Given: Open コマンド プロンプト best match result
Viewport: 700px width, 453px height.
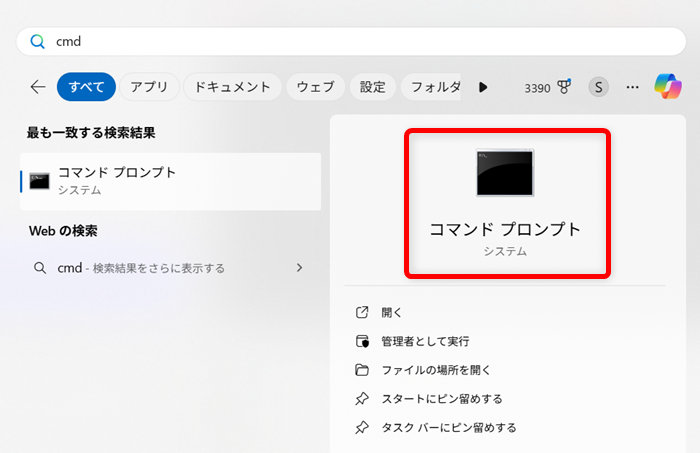Looking at the screenshot, I should coord(171,181).
